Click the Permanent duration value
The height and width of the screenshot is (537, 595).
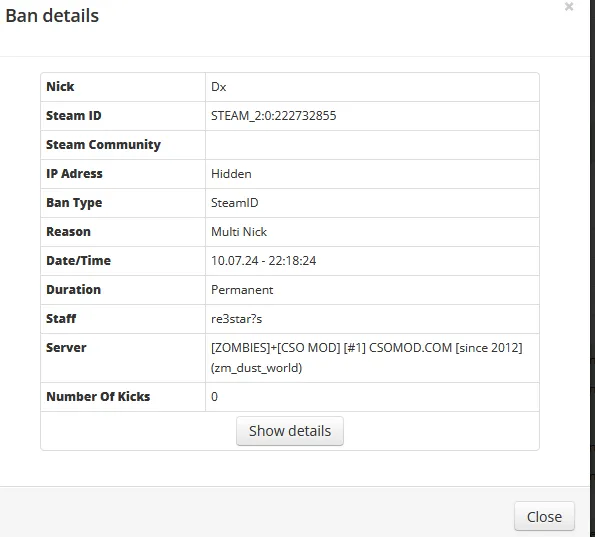point(242,290)
